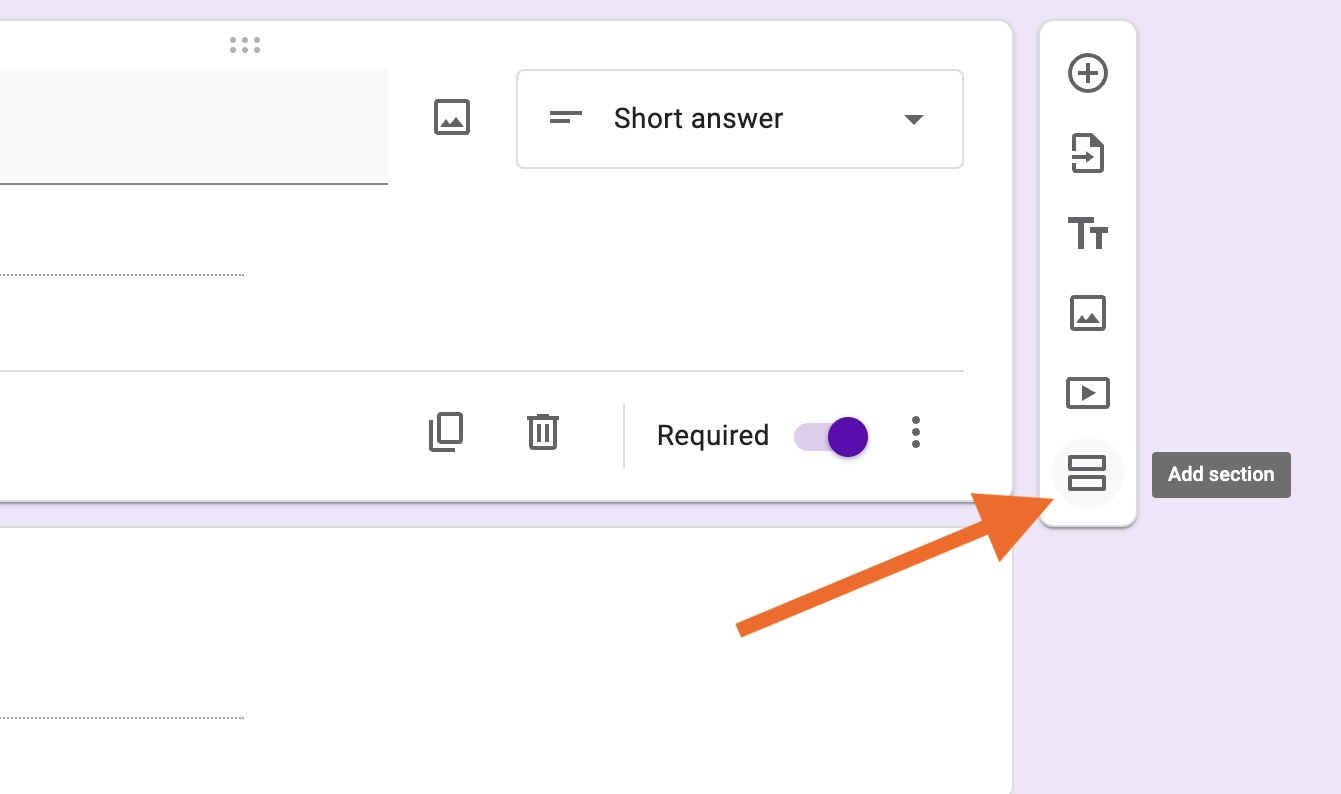This screenshot has height=794, width=1341.
Task: Click the Add section tooltip label
Action: tap(1221, 475)
